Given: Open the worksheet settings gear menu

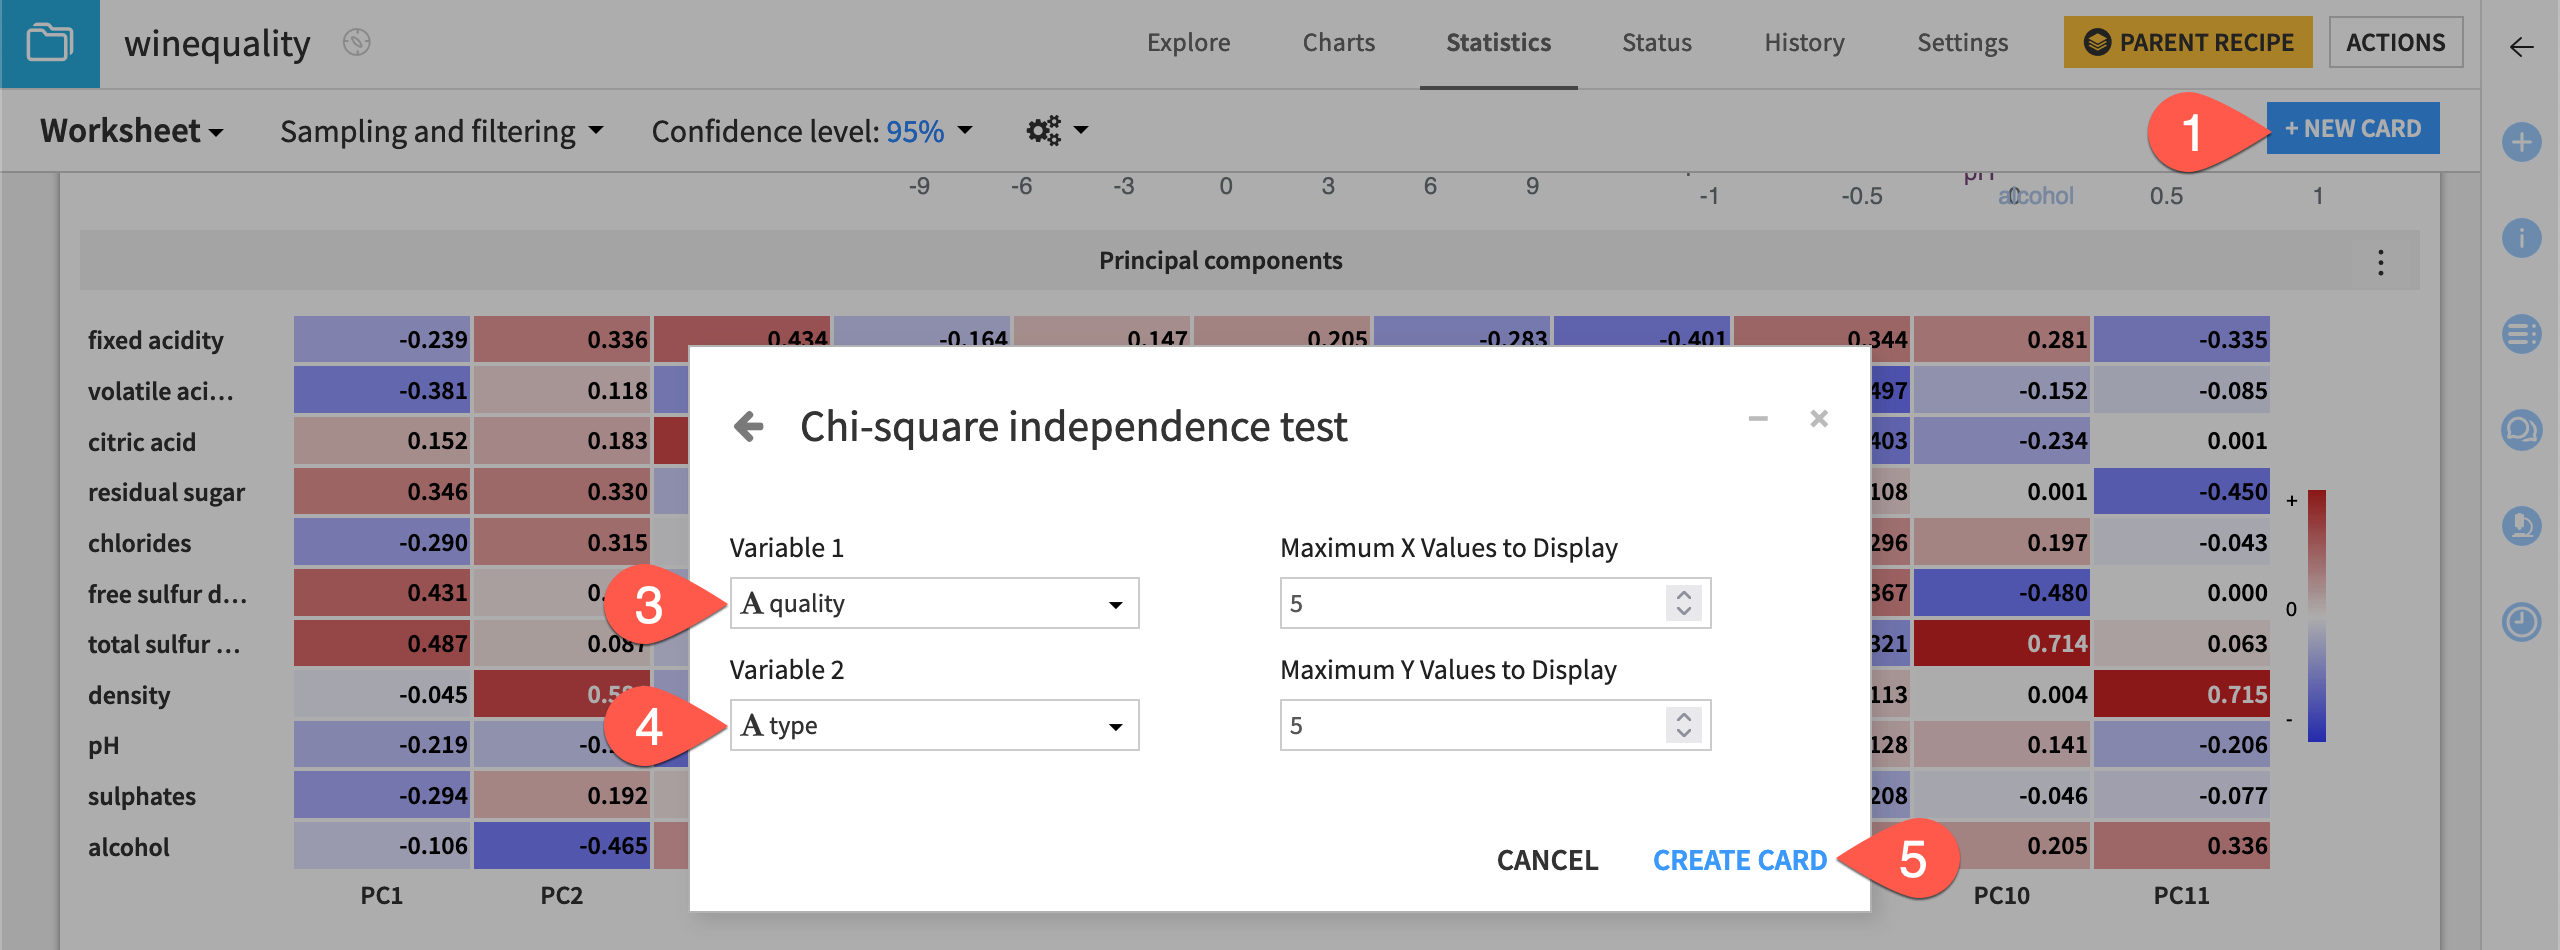Looking at the screenshot, I should point(1041,130).
